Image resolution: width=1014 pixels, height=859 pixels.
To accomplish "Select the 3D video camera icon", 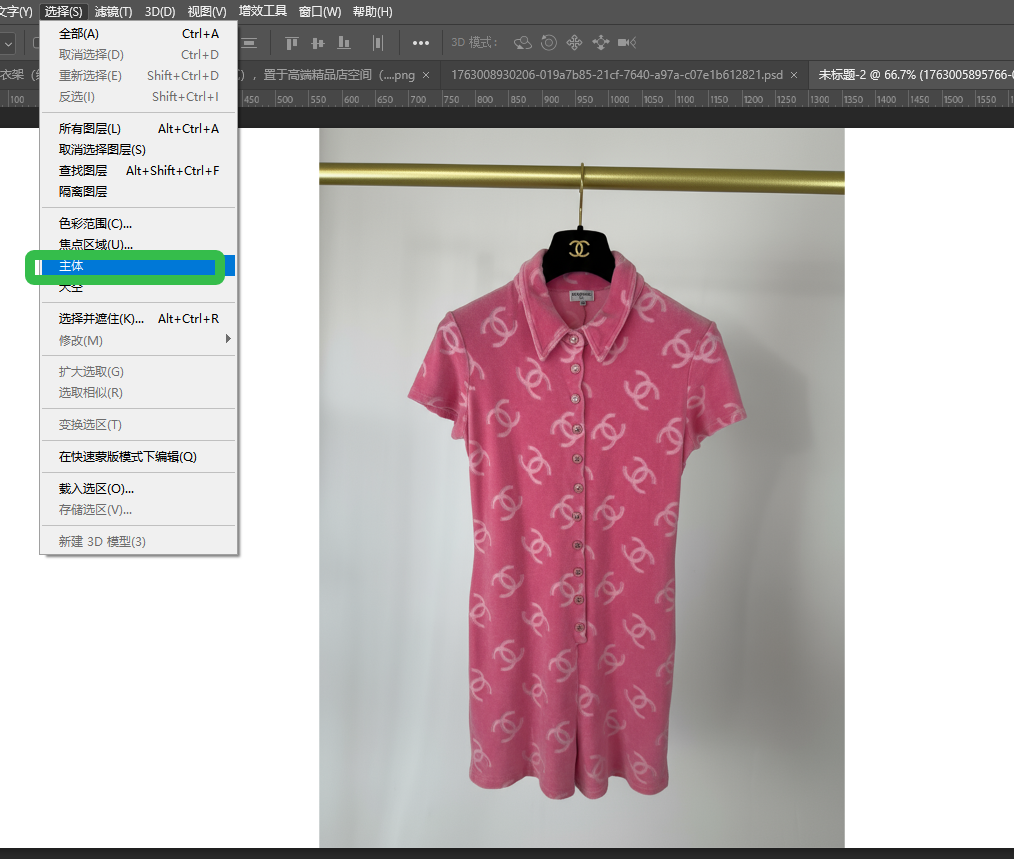I will (x=627, y=43).
